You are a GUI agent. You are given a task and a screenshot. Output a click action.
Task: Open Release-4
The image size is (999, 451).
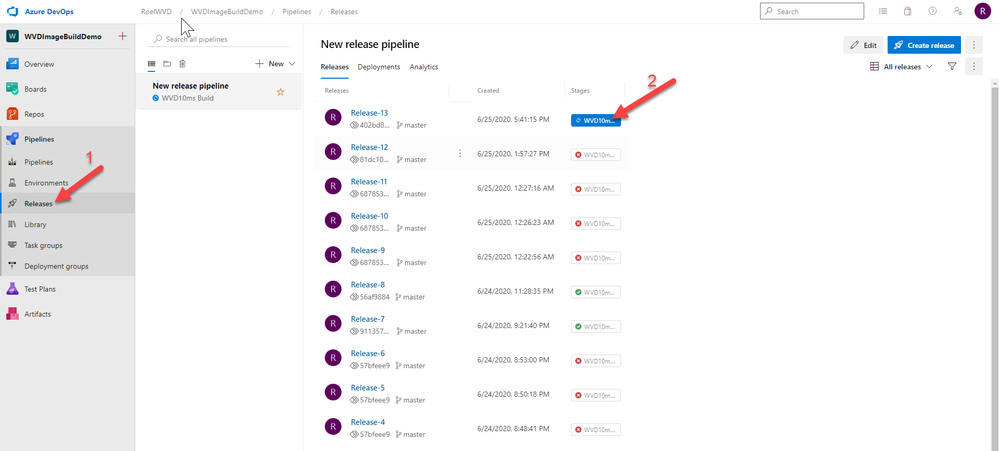click(368, 422)
